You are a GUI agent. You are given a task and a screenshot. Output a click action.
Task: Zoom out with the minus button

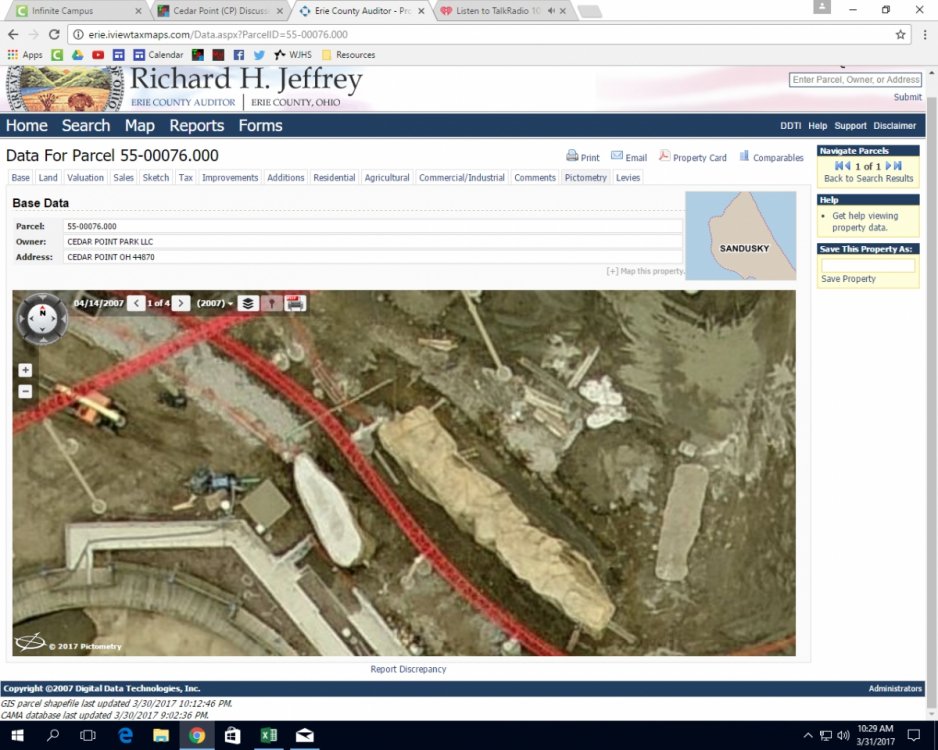25,391
